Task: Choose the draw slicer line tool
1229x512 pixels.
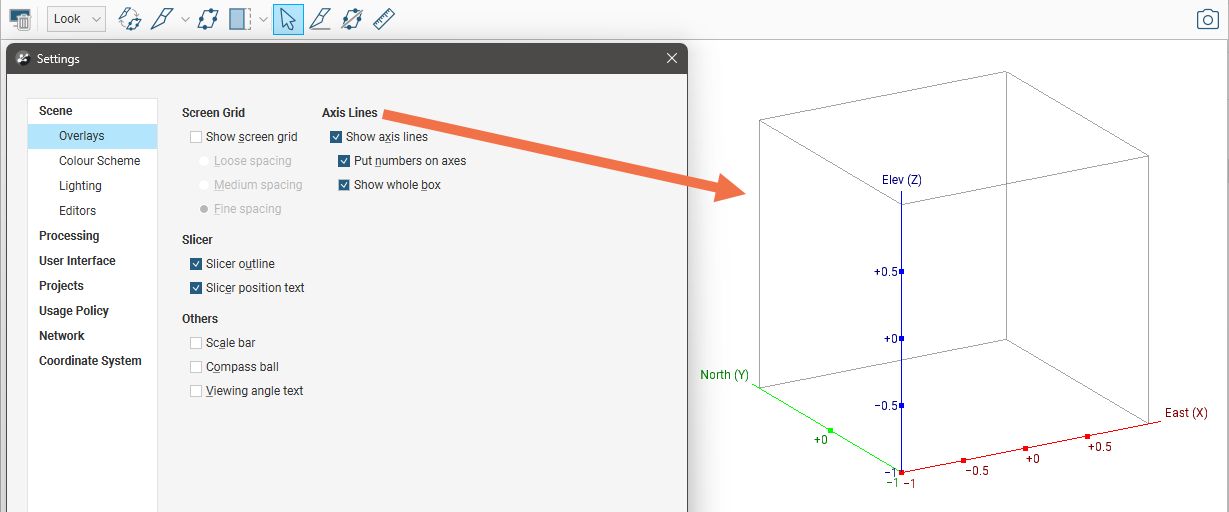Action: [x=320, y=19]
